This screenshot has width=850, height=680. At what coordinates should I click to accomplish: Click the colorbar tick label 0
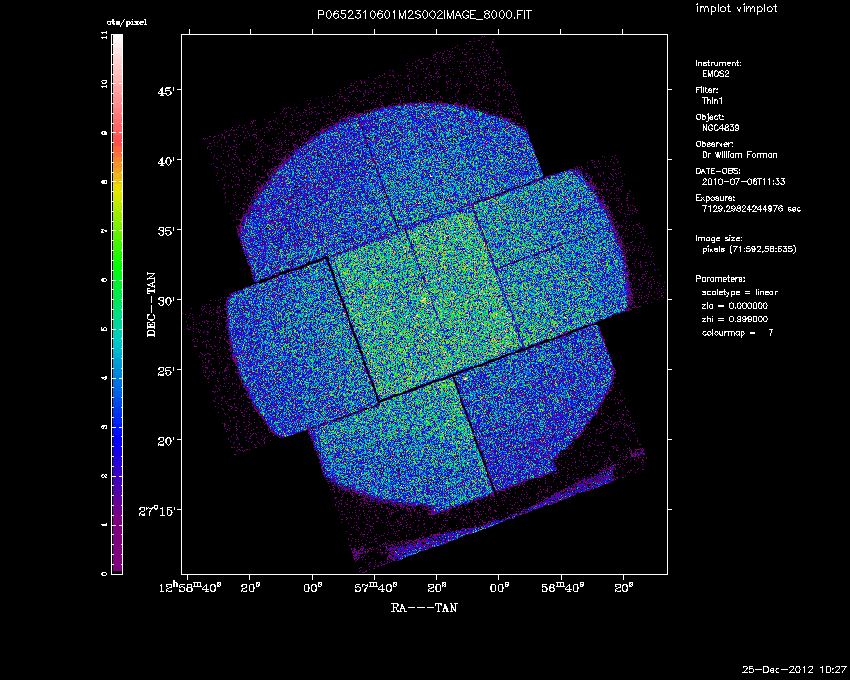pyautogui.click(x=104, y=573)
